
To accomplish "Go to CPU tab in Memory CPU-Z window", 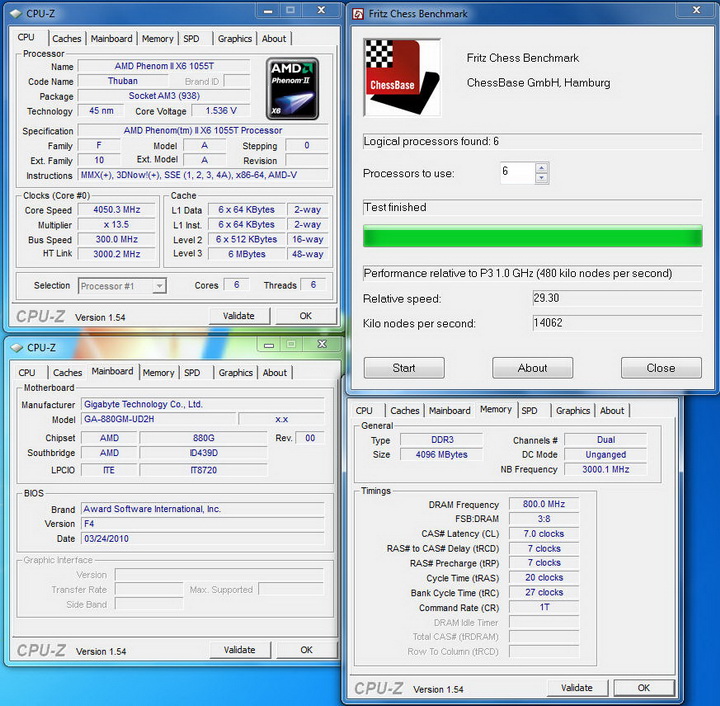I will [364, 410].
